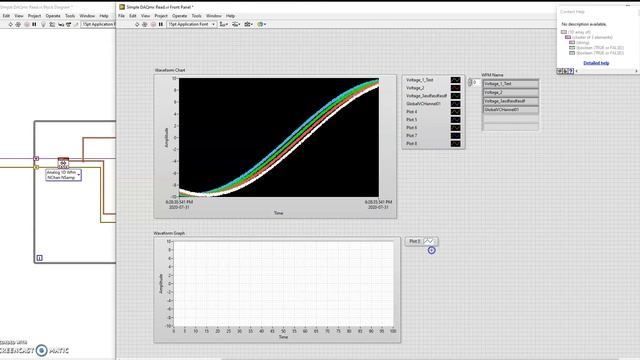Screen dimensions: 640x360
Task: Click Plot 6 legend swatch
Action: point(455,128)
